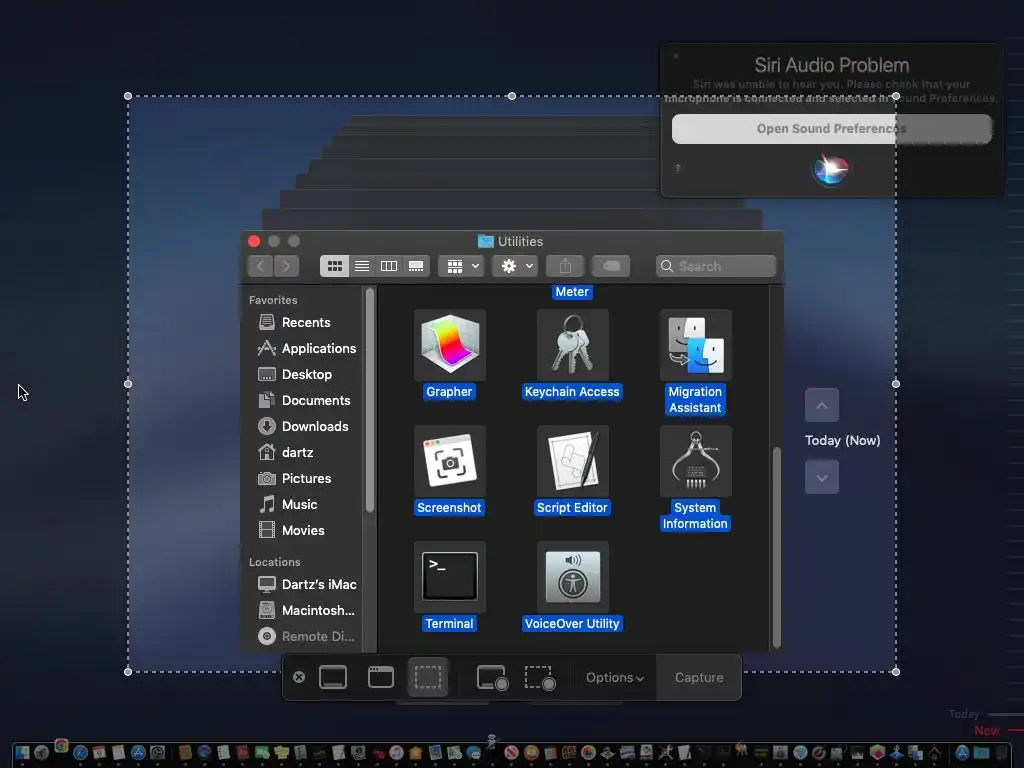Image resolution: width=1024 pixels, height=768 pixels.
Task: Select the Macintosh HD location
Action: (306, 611)
